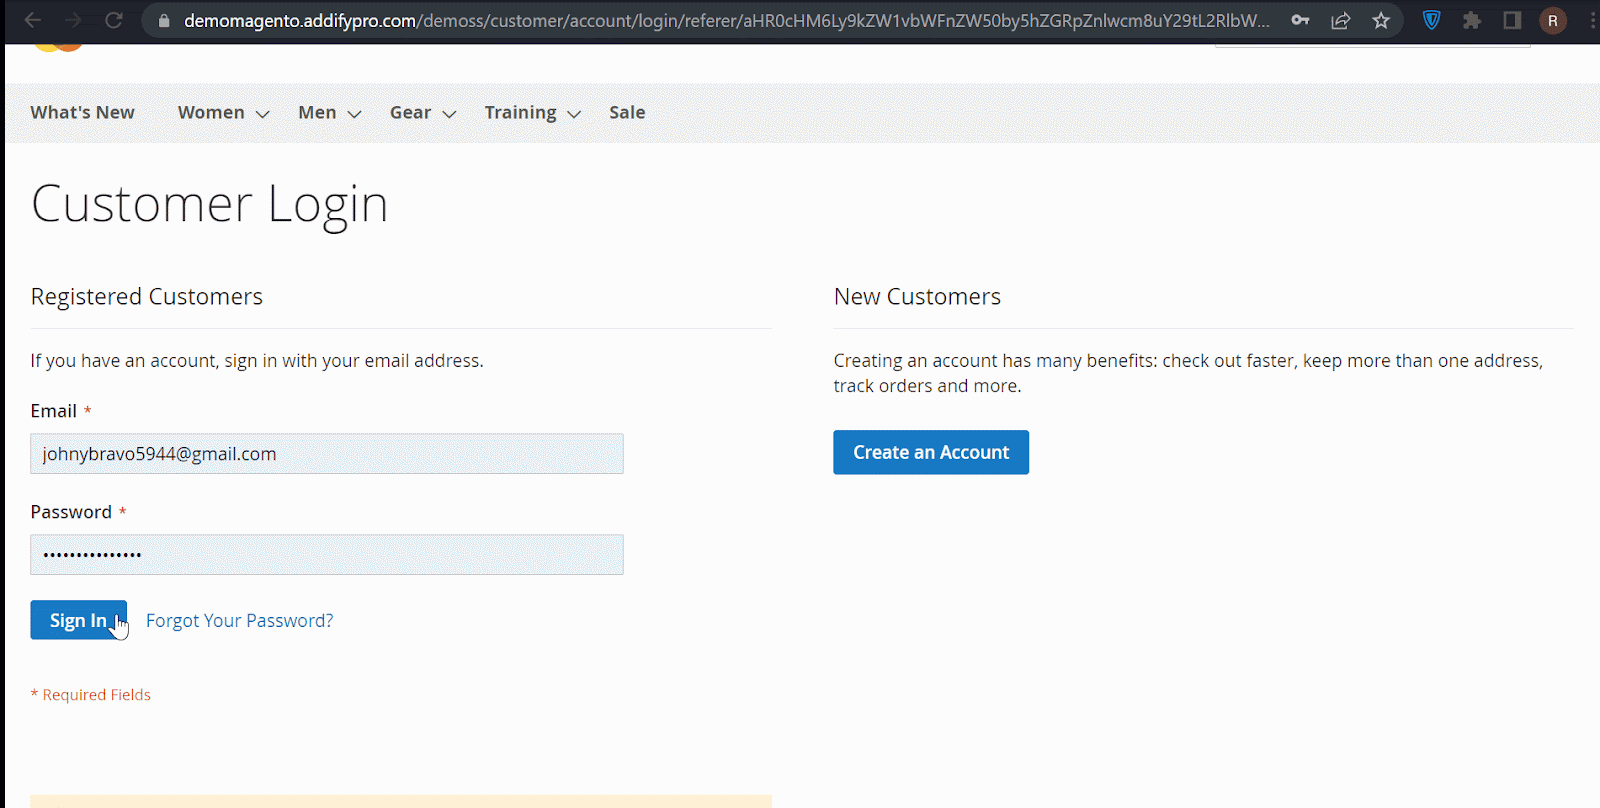The width and height of the screenshot is (1600, 808).
Task: Click the share page icon
Action: tap(1341, 20)
